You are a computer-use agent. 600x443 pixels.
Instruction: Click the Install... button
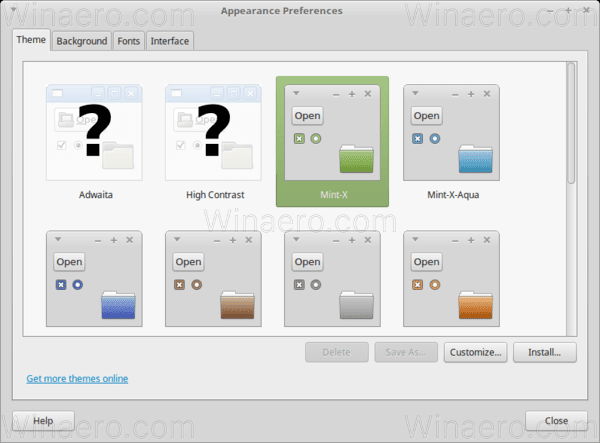click(545, 352)
